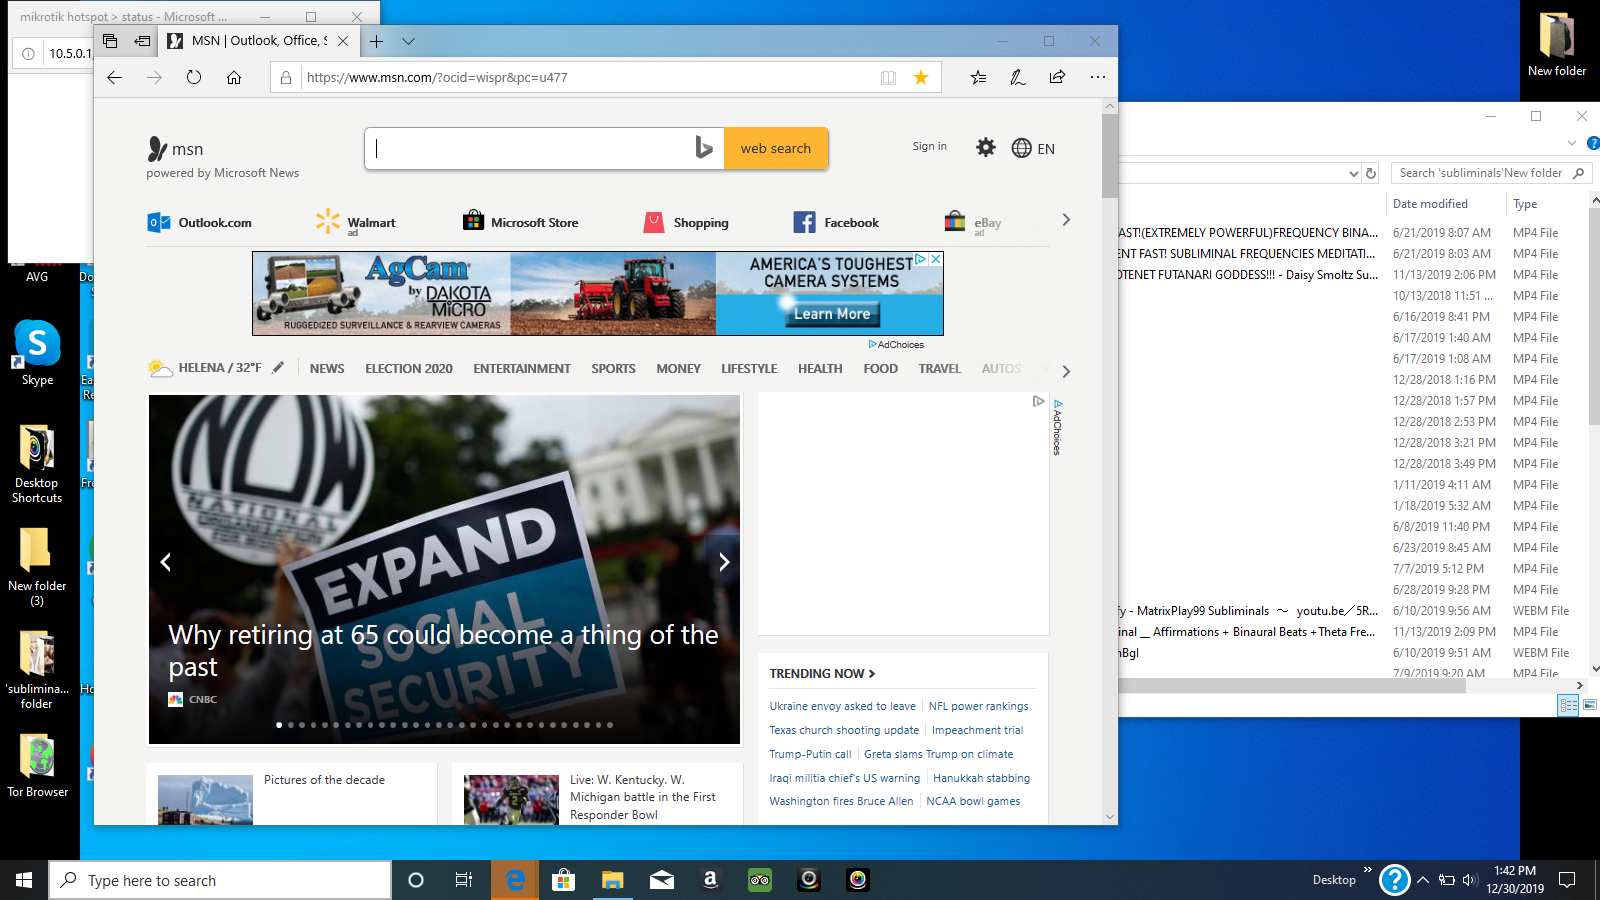Image resolution: width=1600 pixels, height=900 pixels.
Task: Edit Helena weather location pencil
Action: pyautogui.click(x=278, y=367)
